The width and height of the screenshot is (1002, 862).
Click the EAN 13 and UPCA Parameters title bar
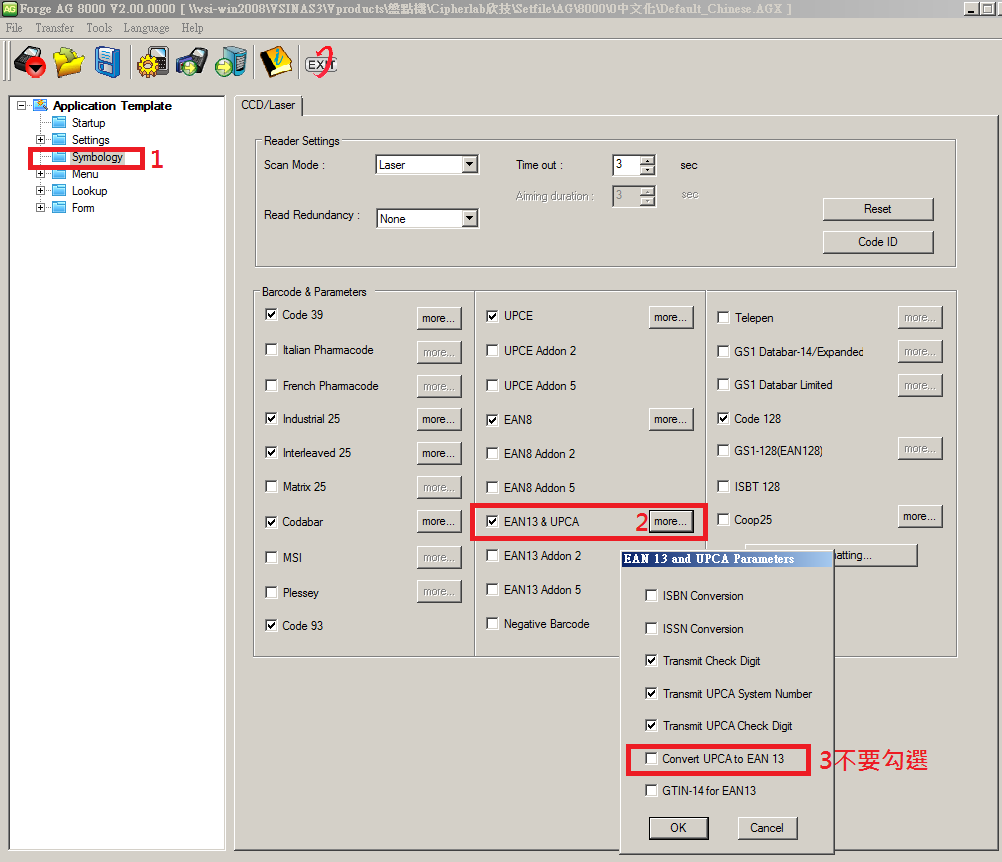pyautogui.click(x=727, y=558)
